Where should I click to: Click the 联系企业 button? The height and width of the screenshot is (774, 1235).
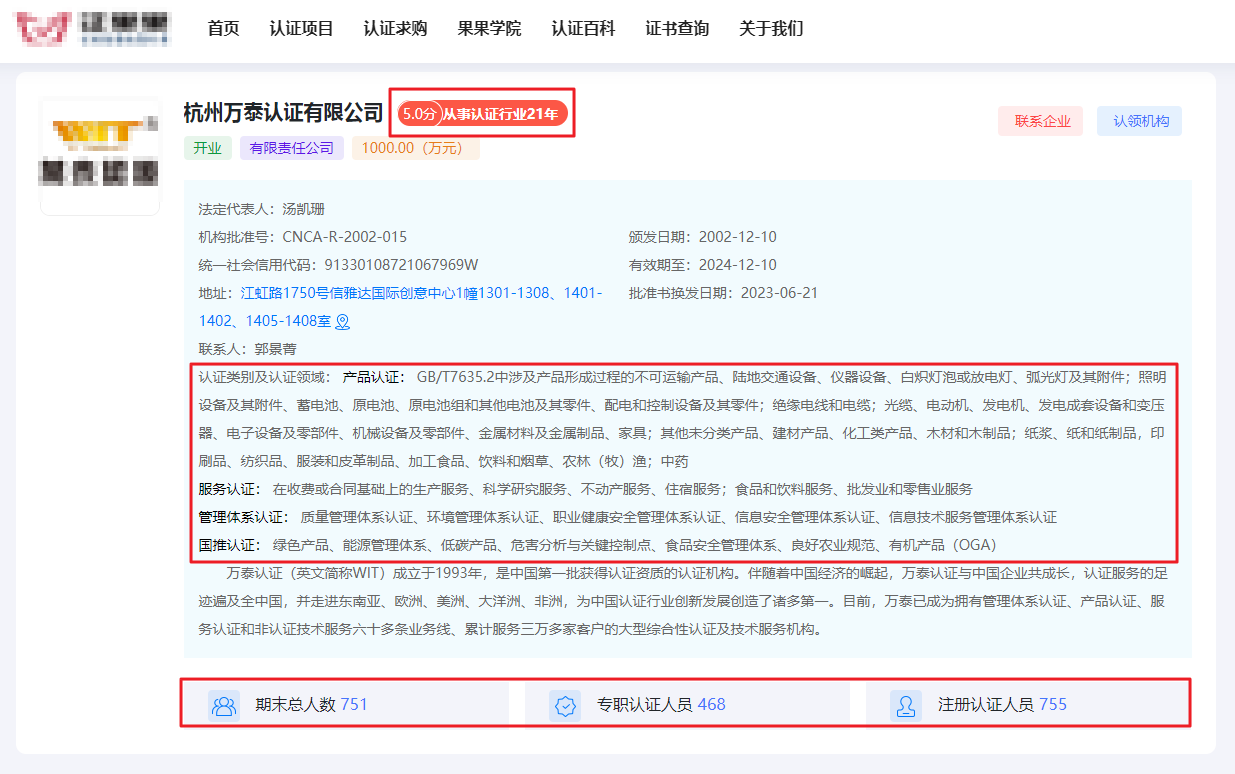[x=1042, y=121]
